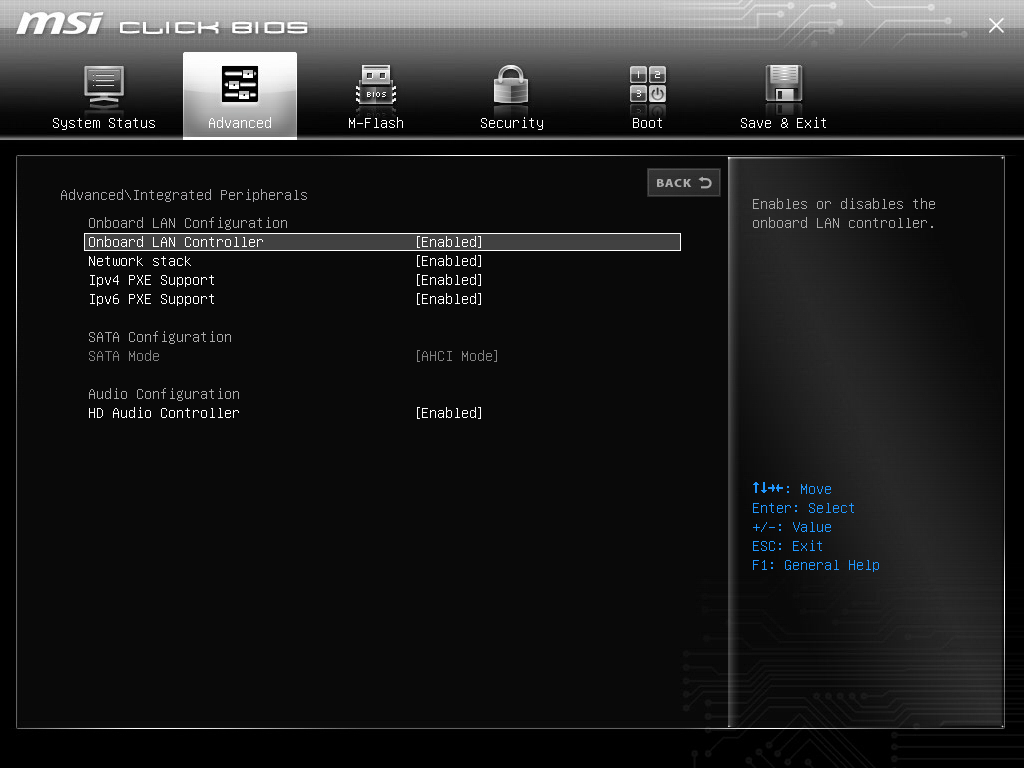The height and width of the screenshot is (768, 1024).
Task: Go back using the BACK button
Action: (x=684, y=183)
